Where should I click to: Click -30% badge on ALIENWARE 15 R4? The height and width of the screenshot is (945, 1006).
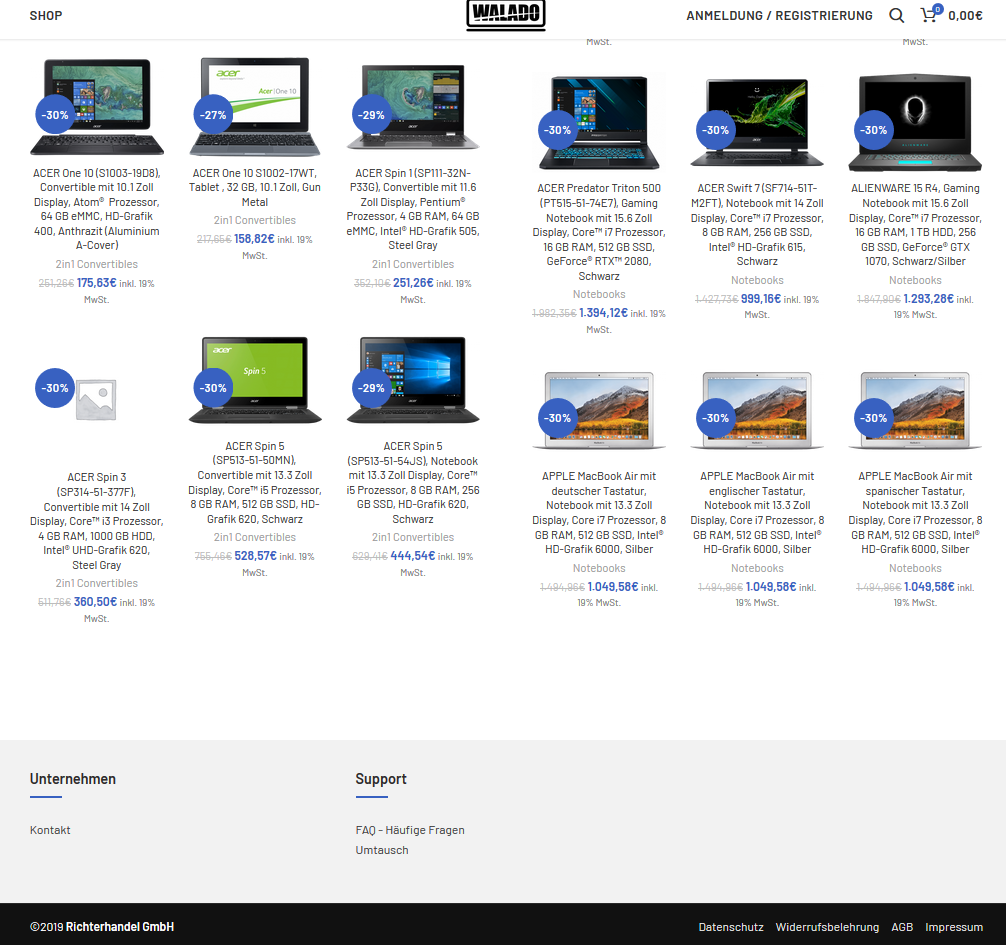[874, 130]
